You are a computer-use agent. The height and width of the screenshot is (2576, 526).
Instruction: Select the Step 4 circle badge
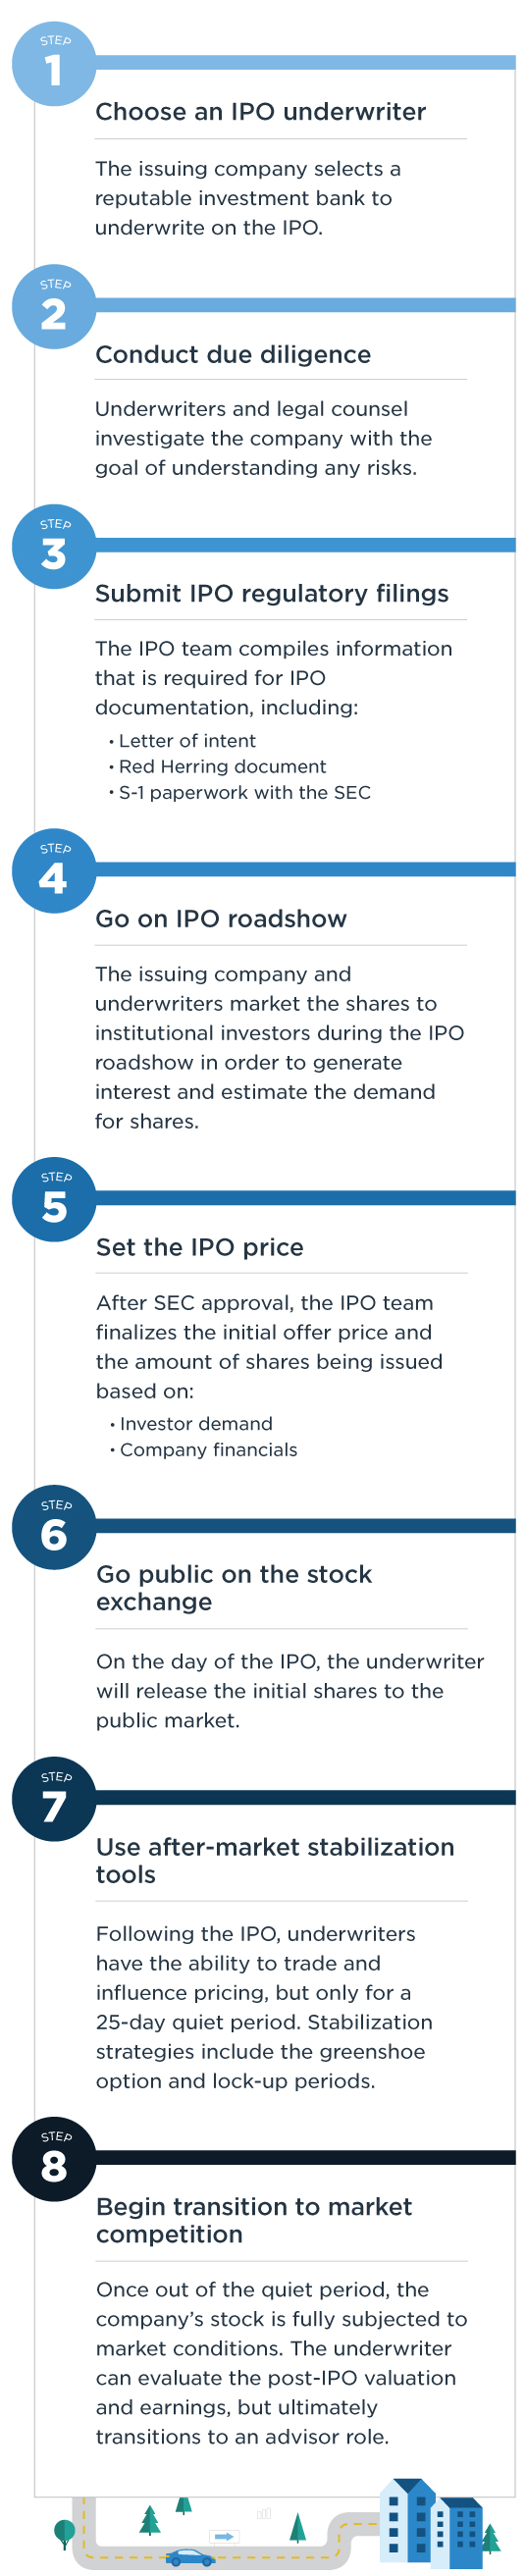[54, 872]
